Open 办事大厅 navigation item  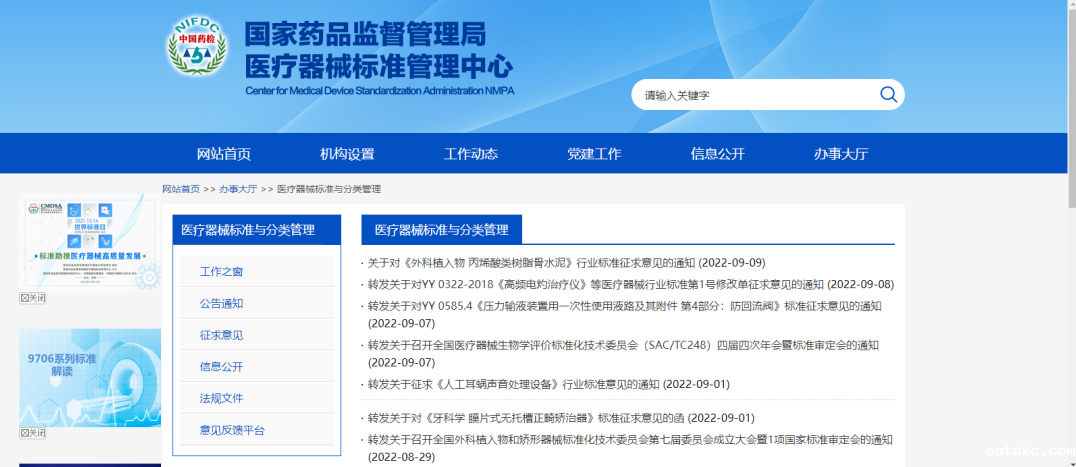tap(841, 154)
